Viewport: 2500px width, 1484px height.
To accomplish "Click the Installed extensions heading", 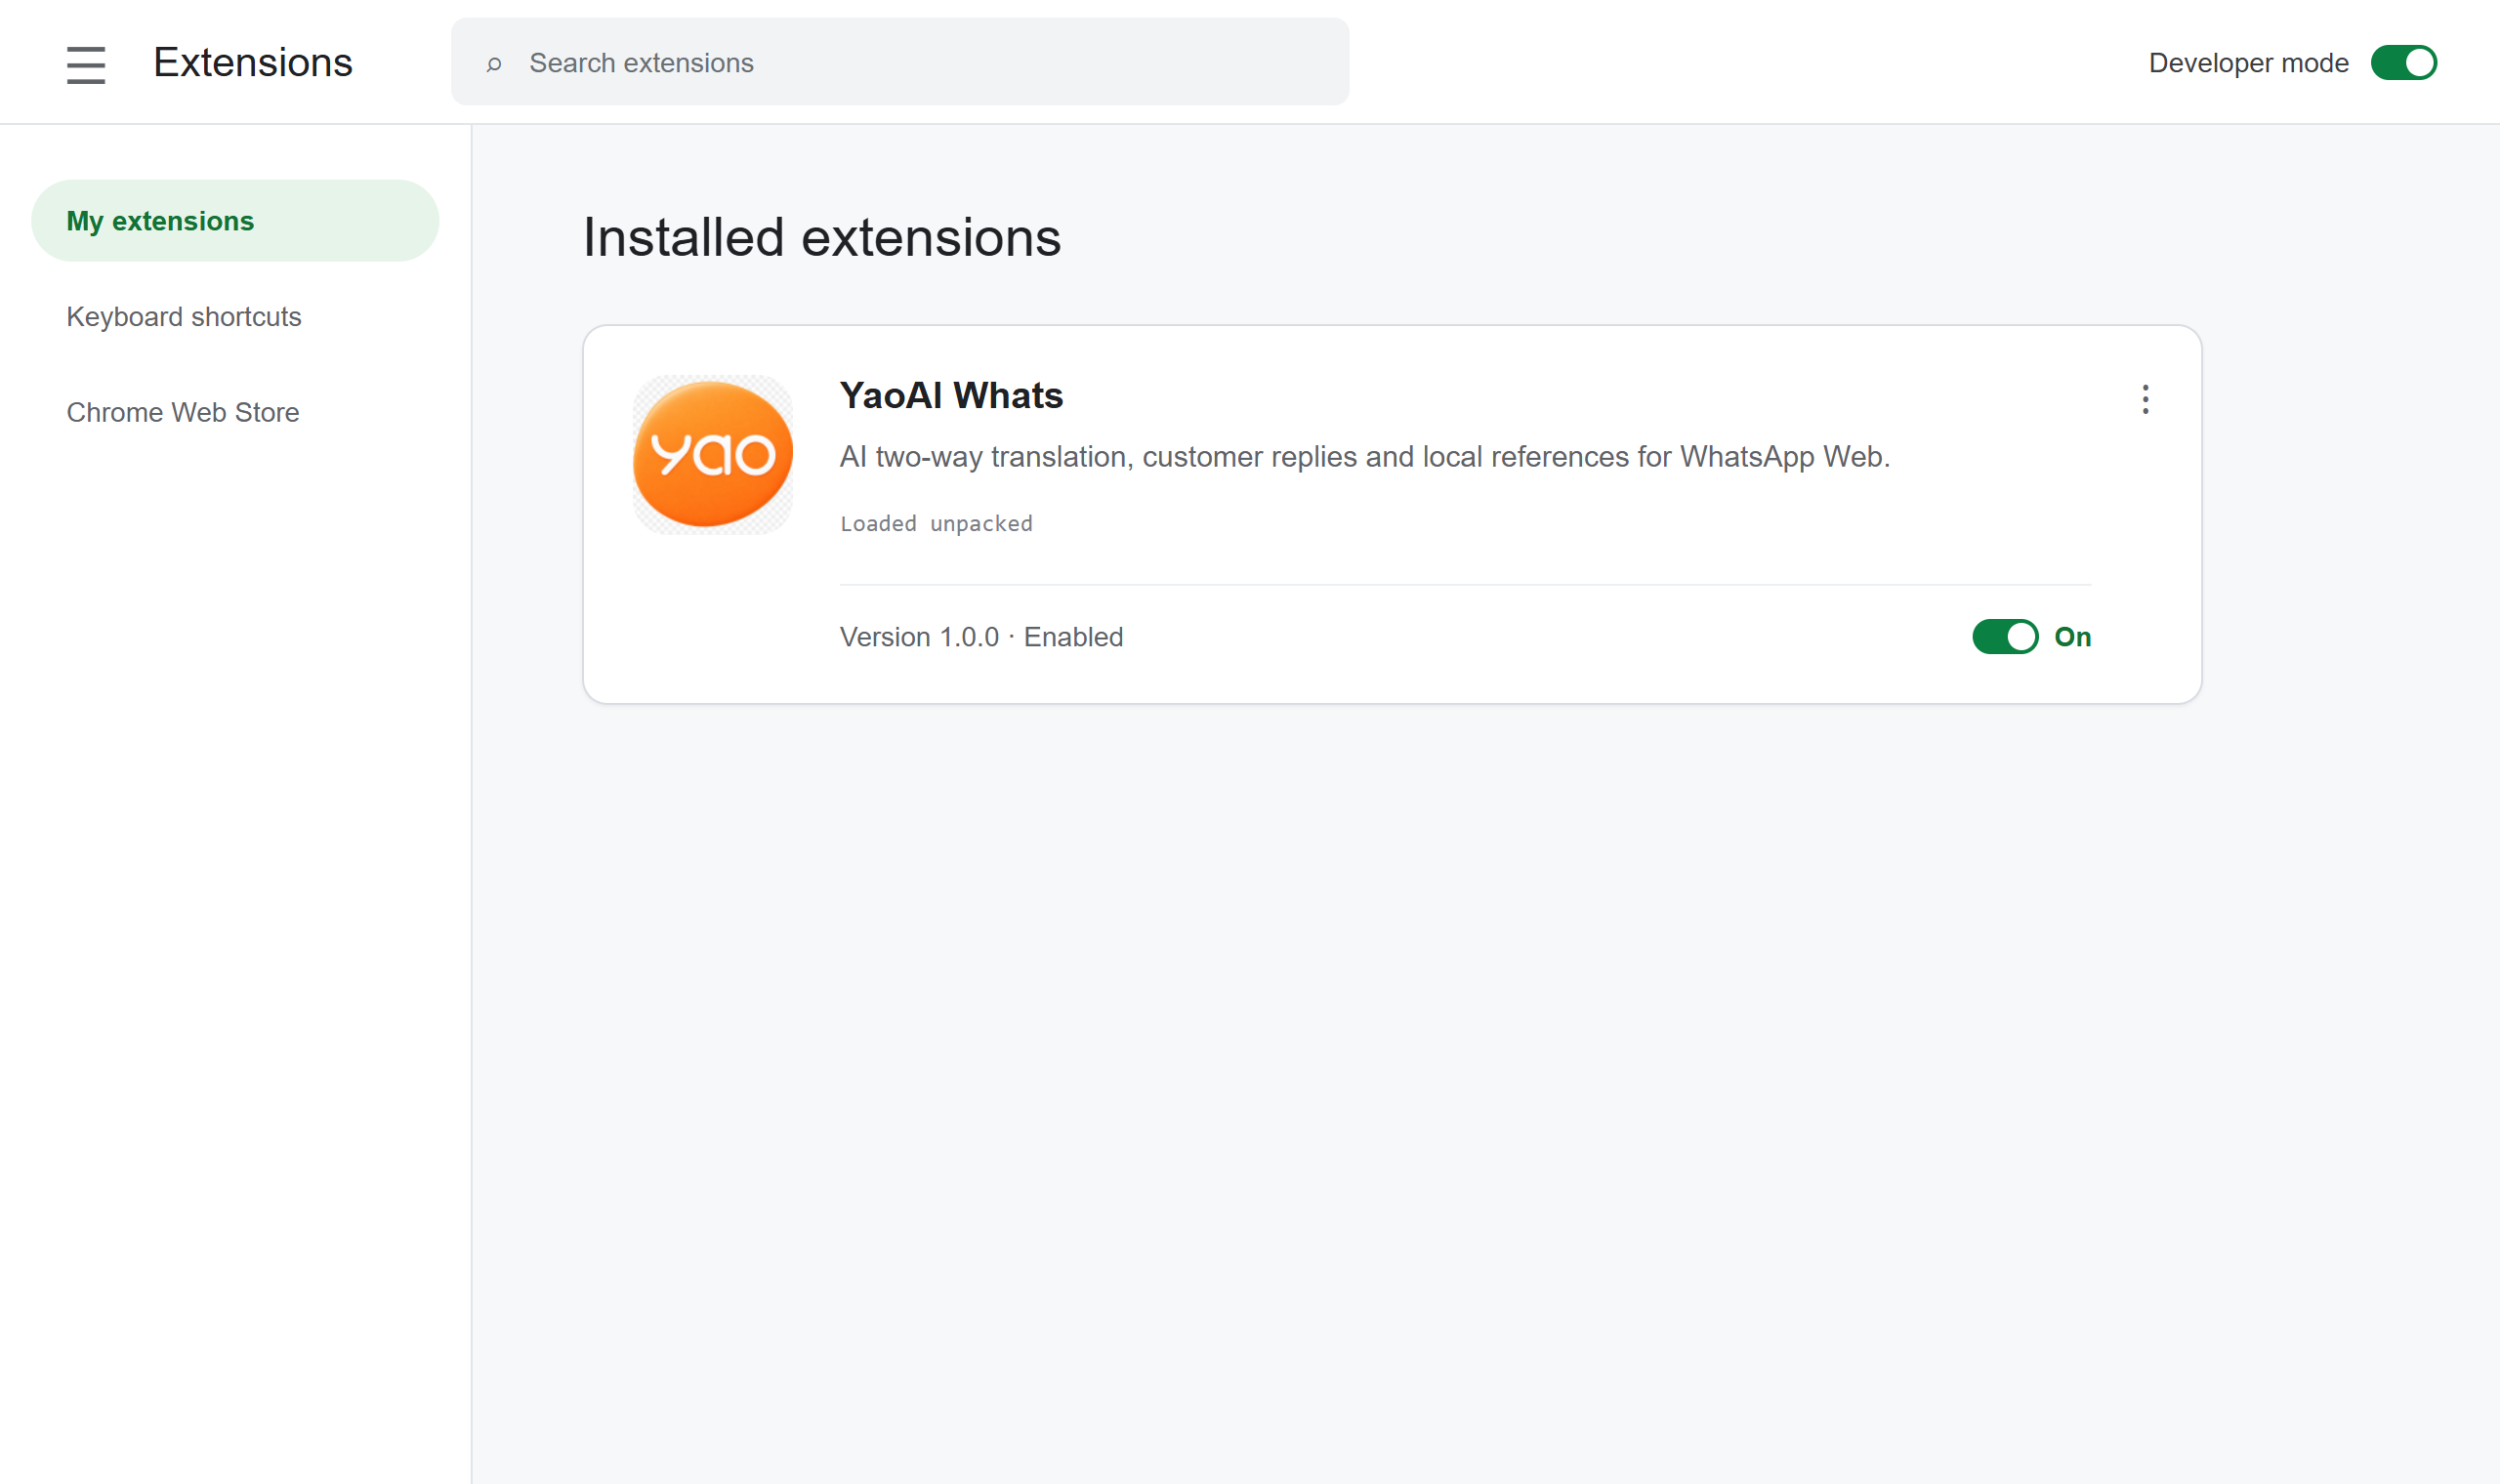I will [822, 238].
